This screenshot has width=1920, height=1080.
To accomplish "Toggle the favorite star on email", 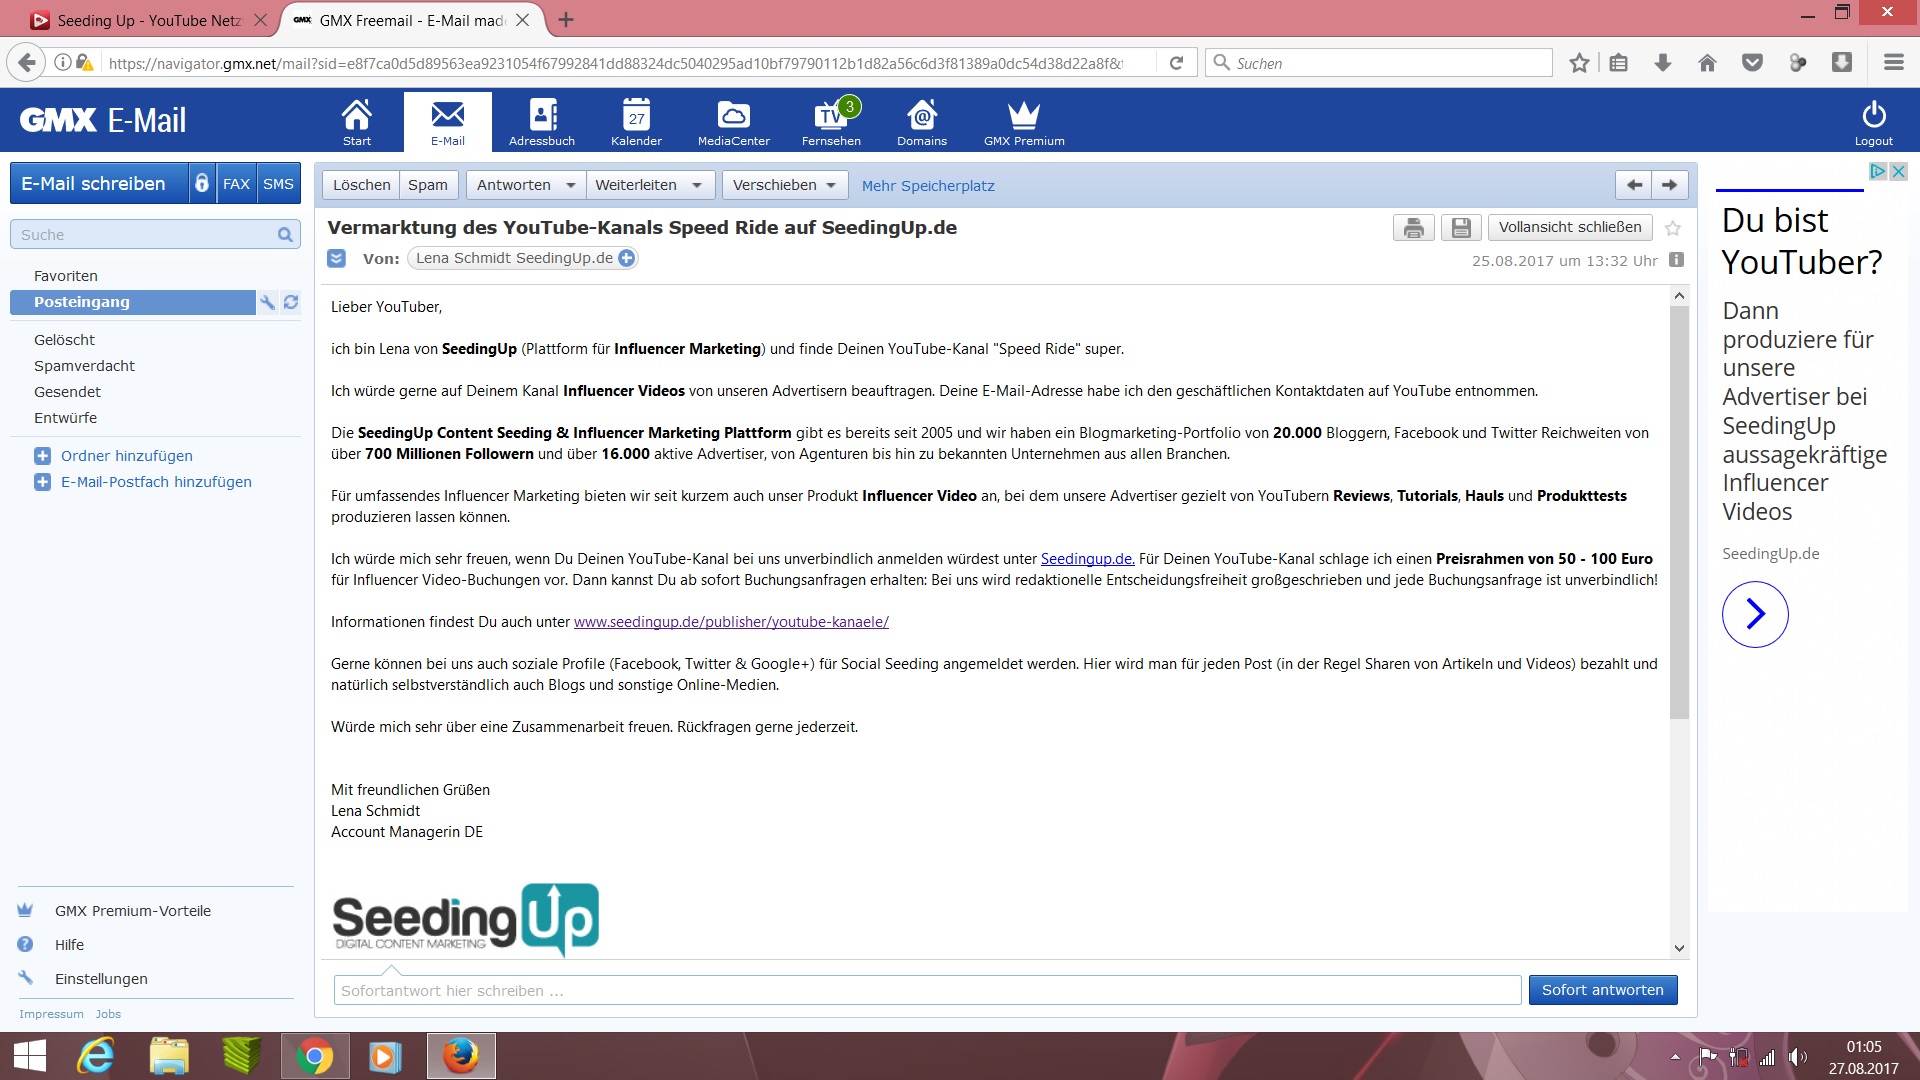I will tap(1673, 229).
